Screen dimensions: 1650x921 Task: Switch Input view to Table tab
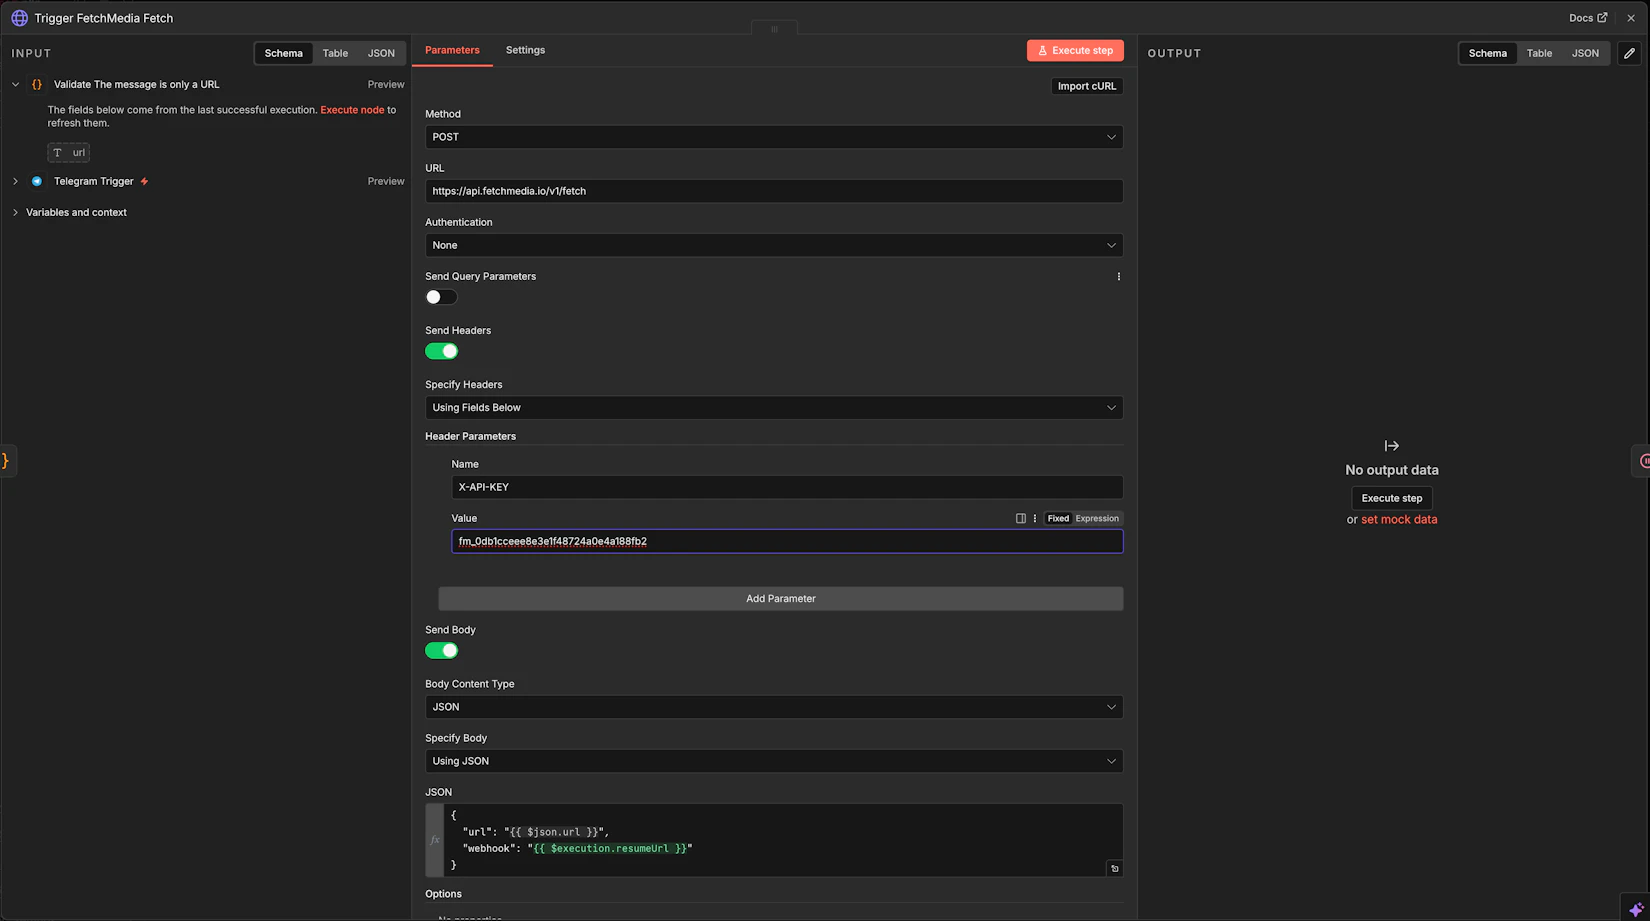pyautogui.click(x=335, y=53)
